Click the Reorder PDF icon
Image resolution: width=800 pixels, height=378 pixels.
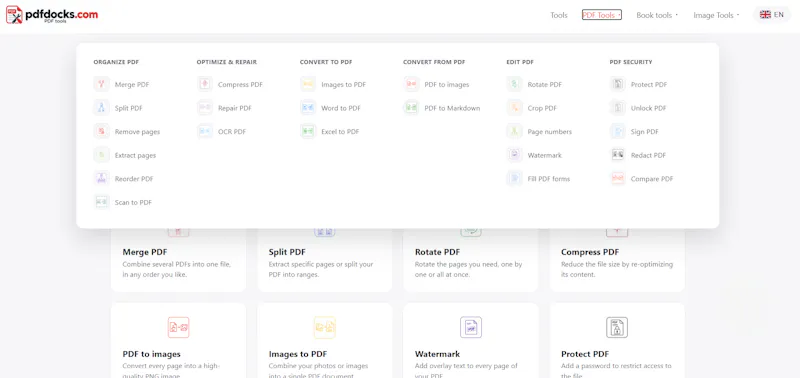click(102, 179)
